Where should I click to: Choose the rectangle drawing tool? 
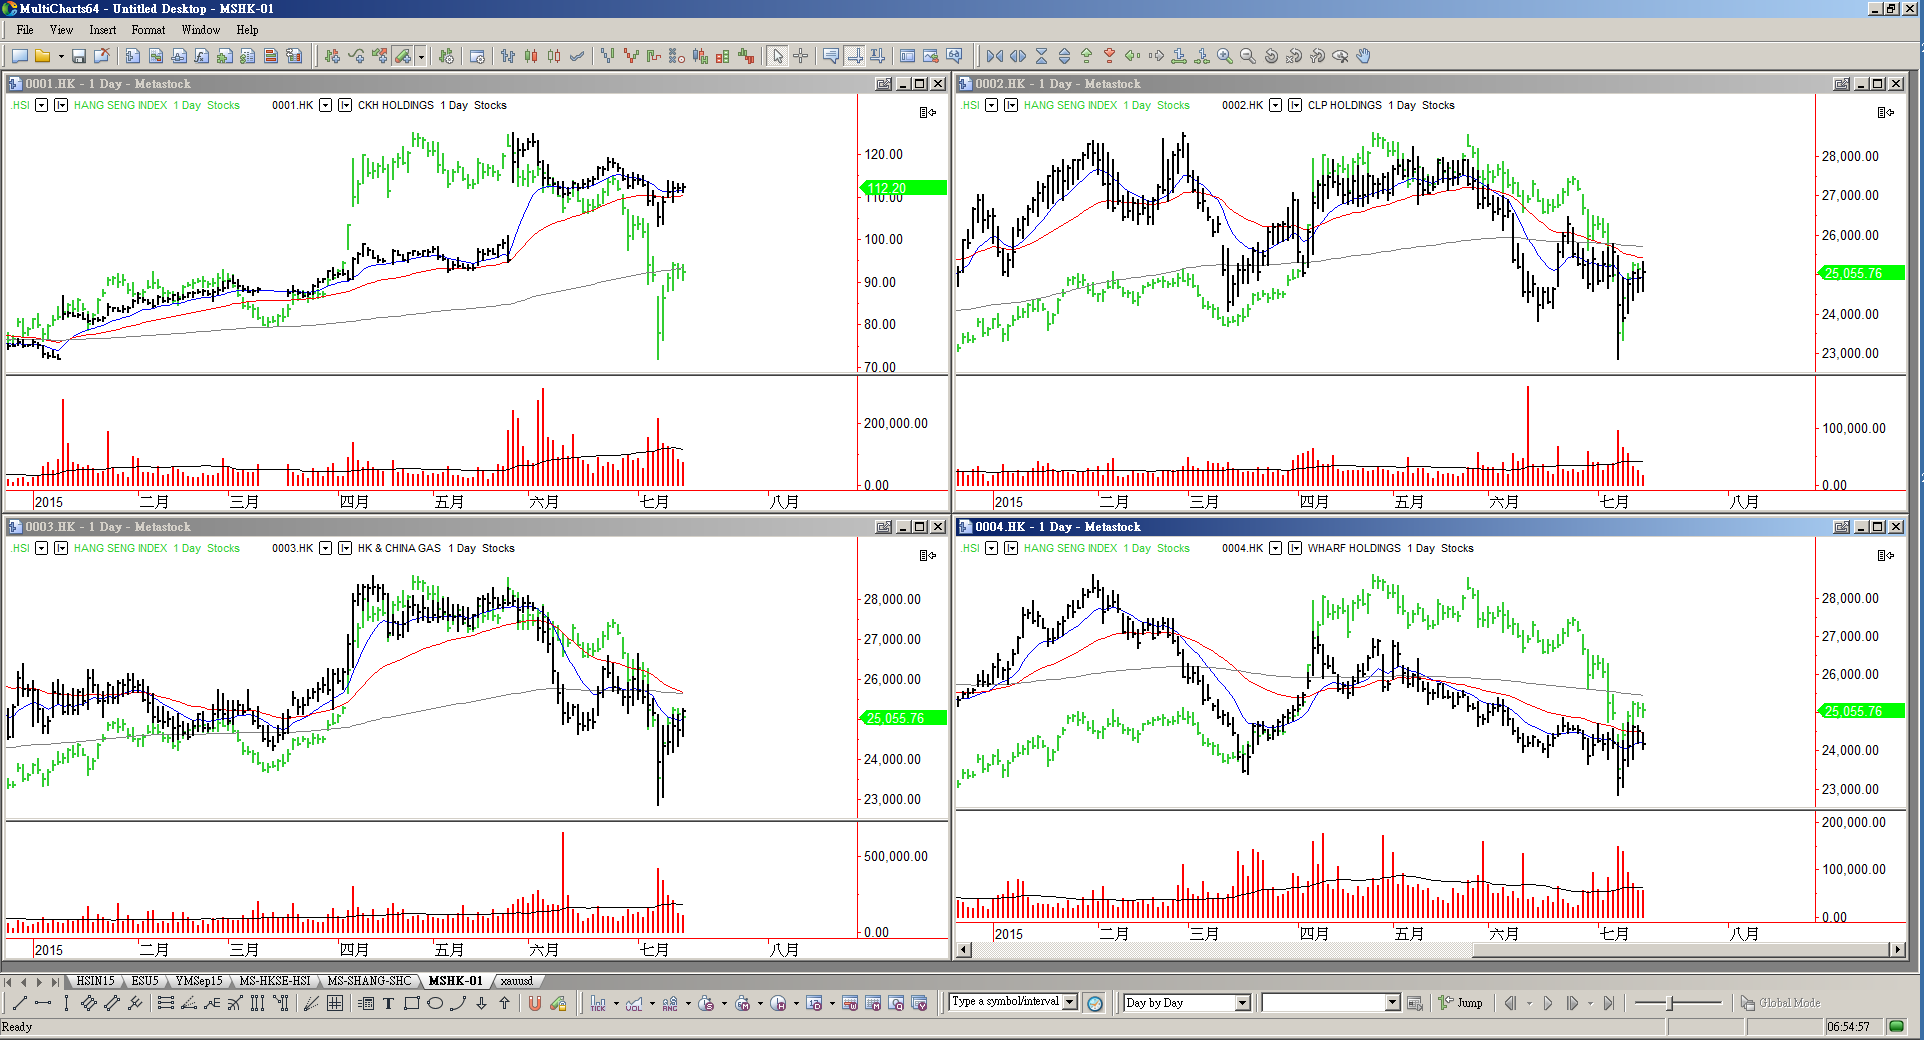[x=411, y=1003]
